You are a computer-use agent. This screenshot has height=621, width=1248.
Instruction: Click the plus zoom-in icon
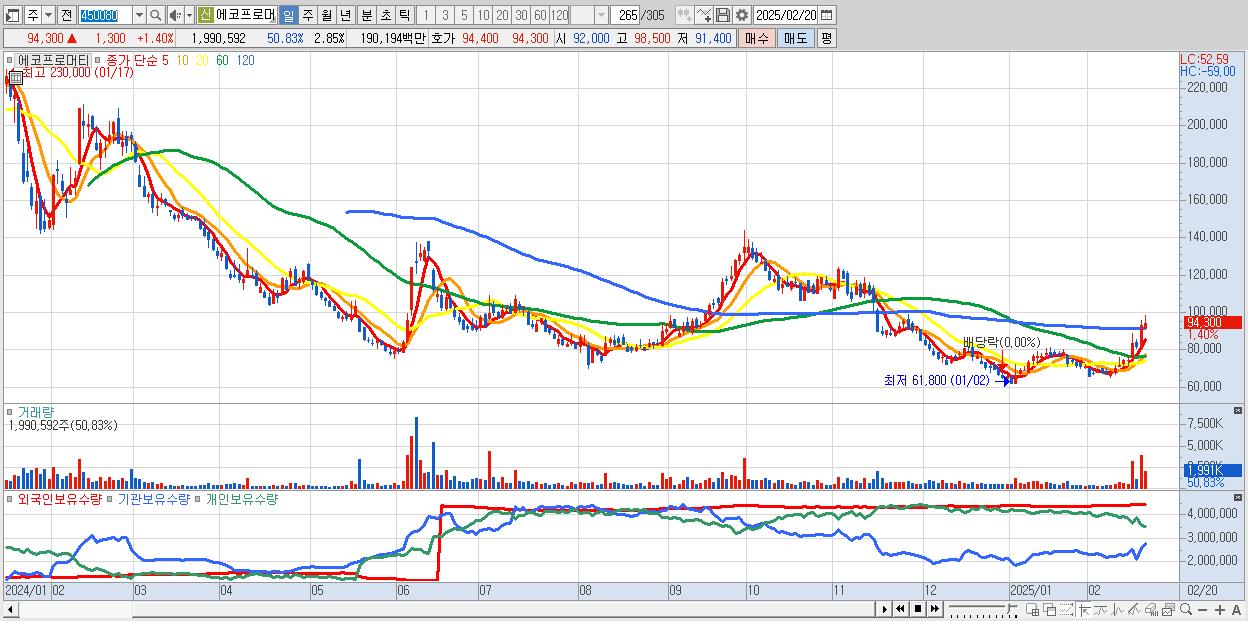coord(1220,609)
